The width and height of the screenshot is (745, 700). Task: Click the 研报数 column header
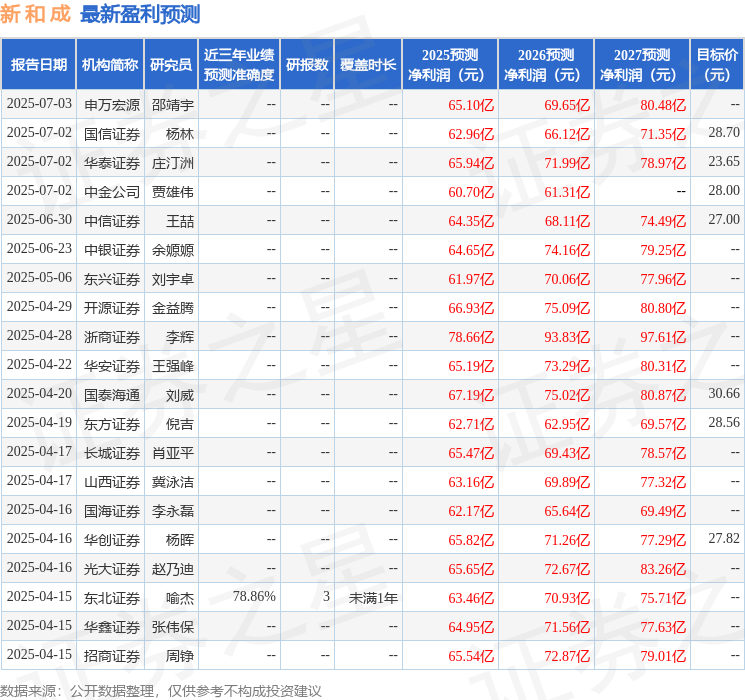click(307, 65)
